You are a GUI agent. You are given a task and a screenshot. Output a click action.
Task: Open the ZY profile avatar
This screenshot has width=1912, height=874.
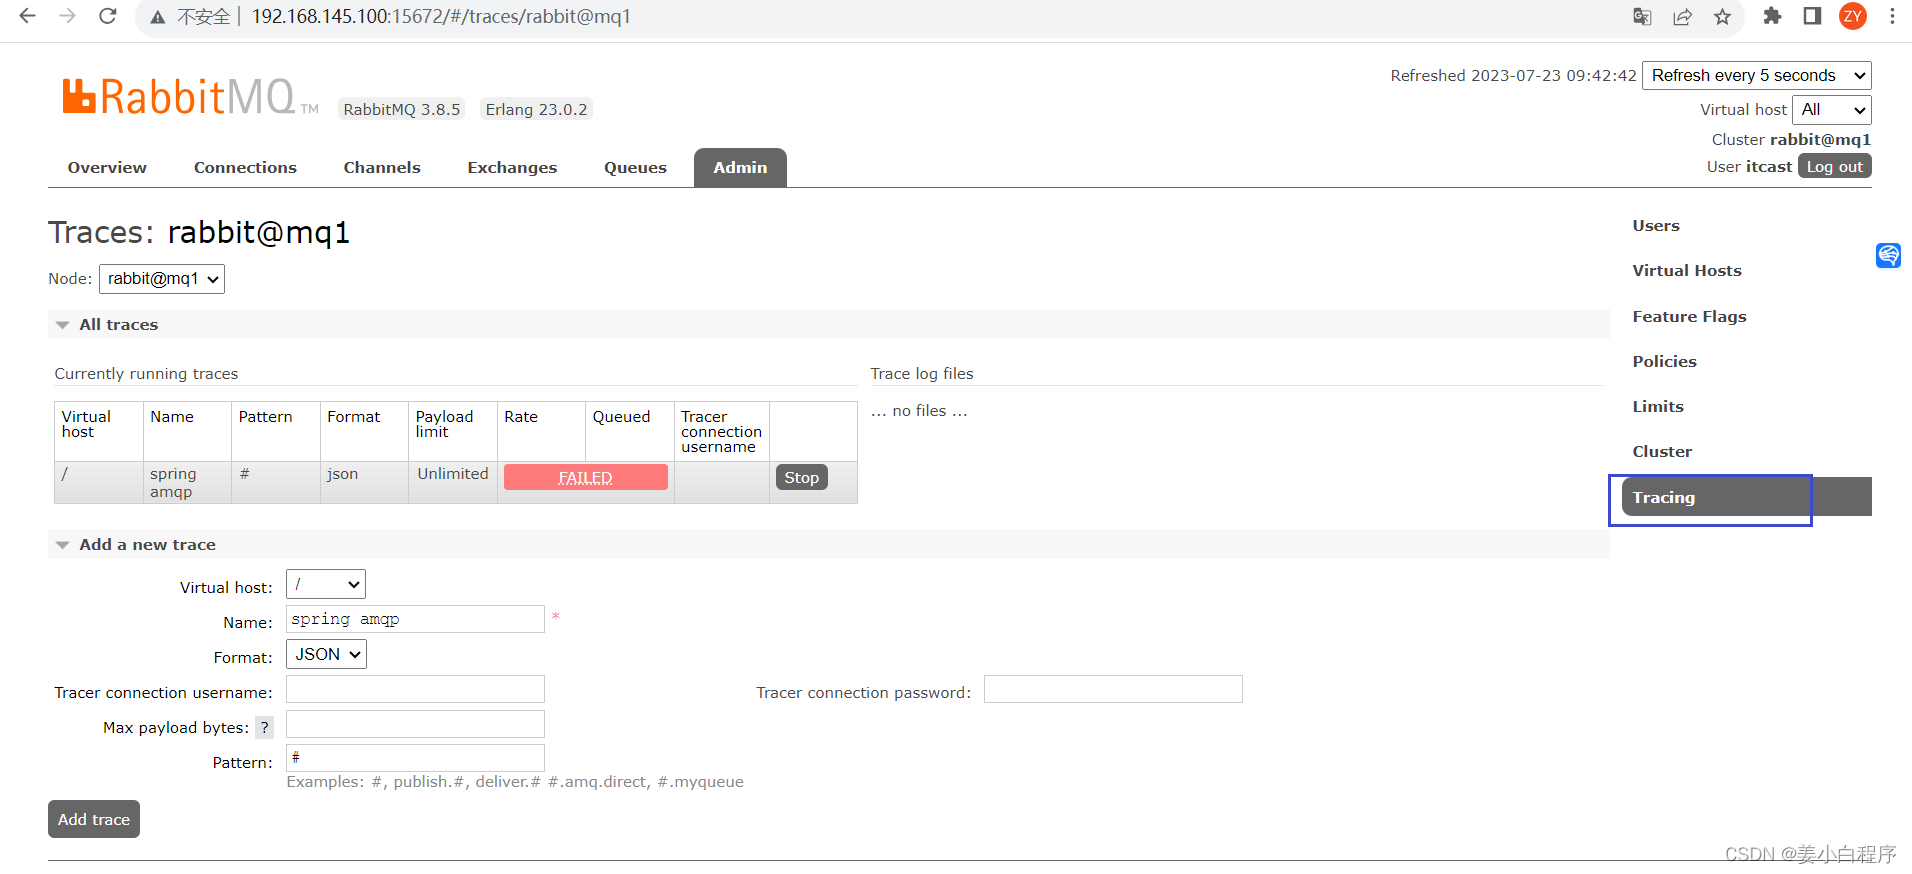(x=1853, y=16)
